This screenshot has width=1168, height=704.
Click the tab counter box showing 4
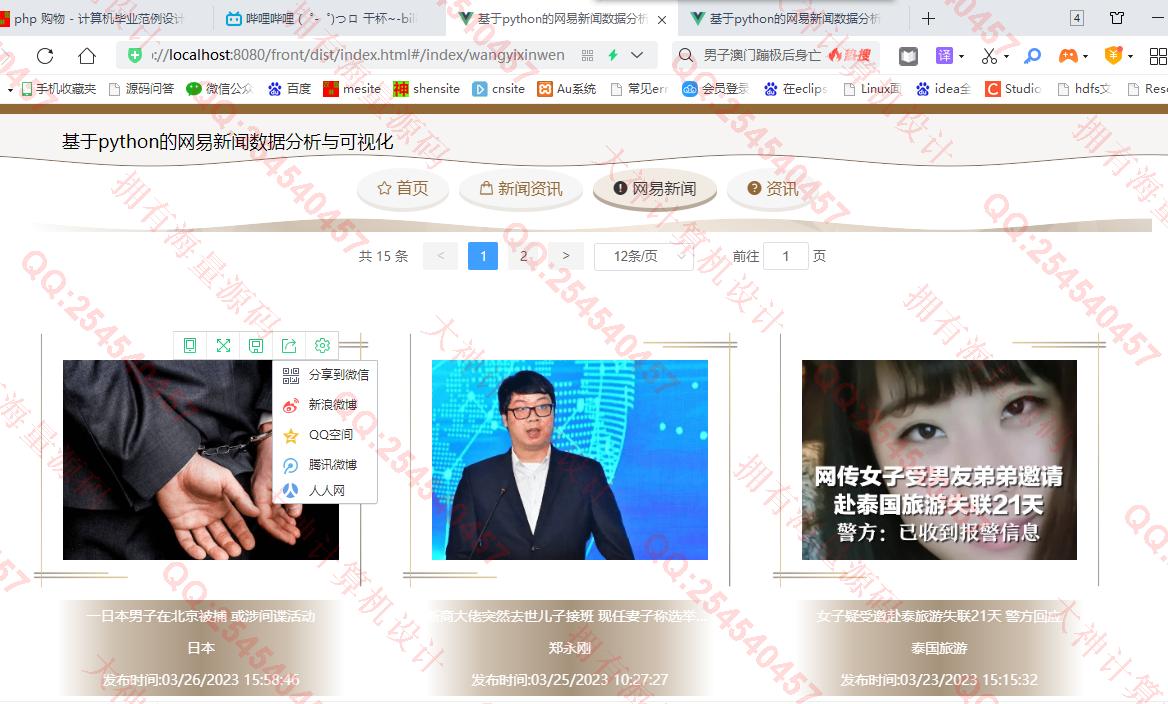(1076, 18)
